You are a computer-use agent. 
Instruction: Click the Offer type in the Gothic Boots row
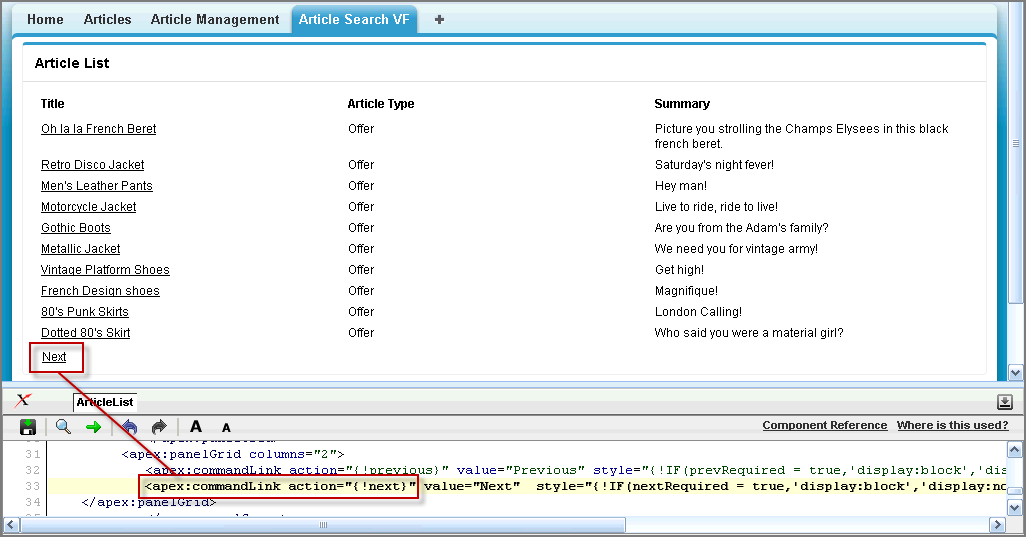click(361, 228)
